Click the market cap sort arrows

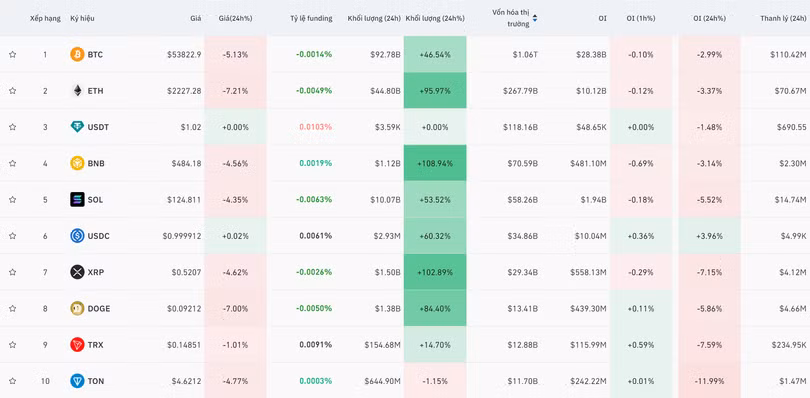tap(535, 18)
